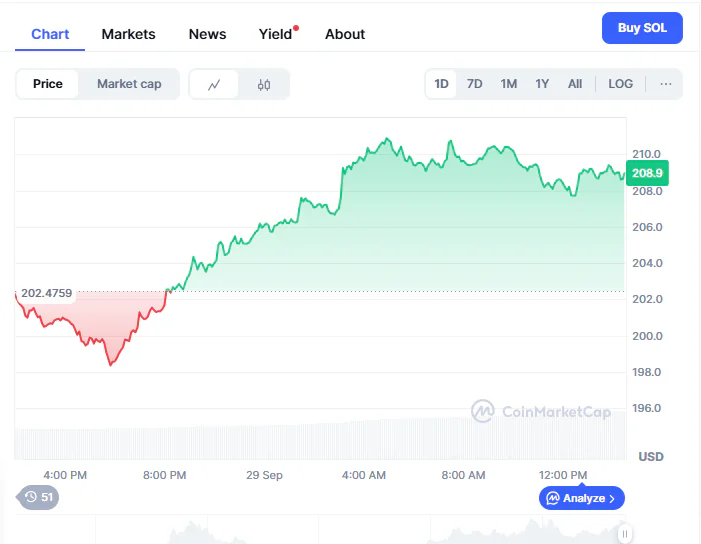The height and width of the screenshot is (544, 701).
Task: Select the 1Y time range
Action: click(x=542, y=84)
